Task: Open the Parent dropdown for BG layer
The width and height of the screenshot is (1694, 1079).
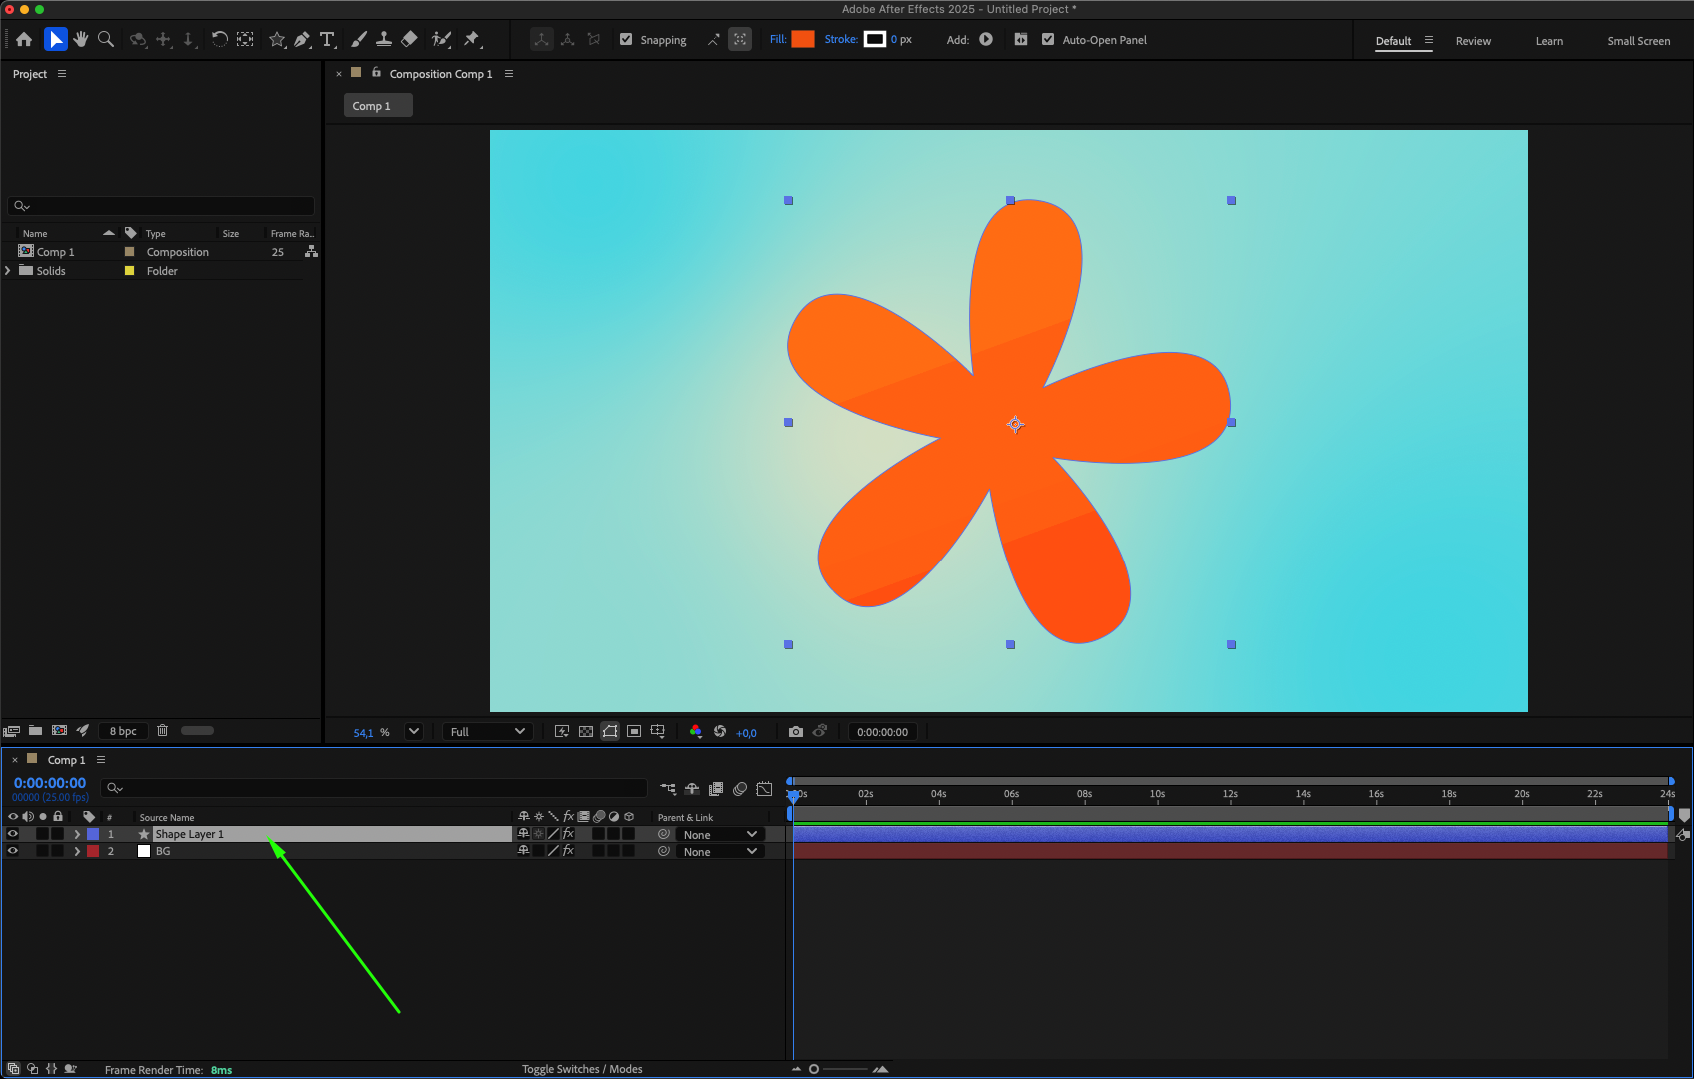Action: pyautogui.click(x=720, y=851)
